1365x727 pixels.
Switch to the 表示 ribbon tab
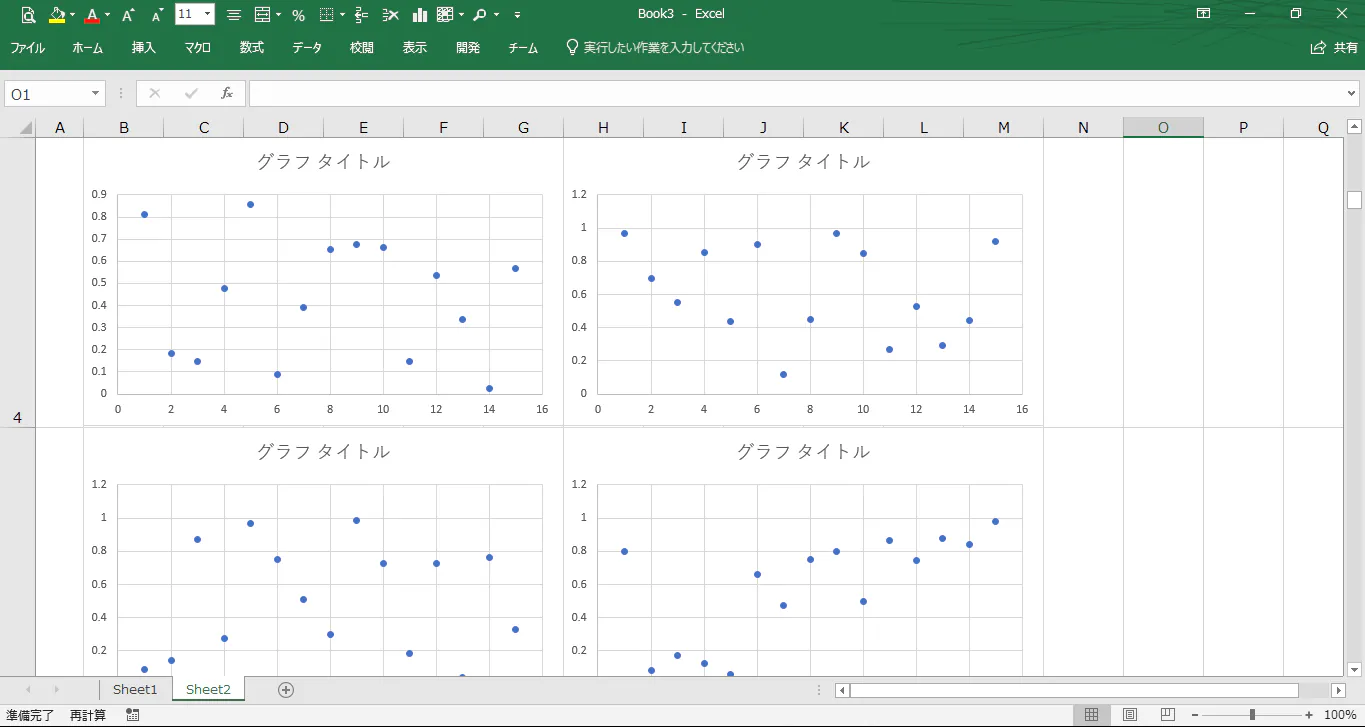coord(414,47)
